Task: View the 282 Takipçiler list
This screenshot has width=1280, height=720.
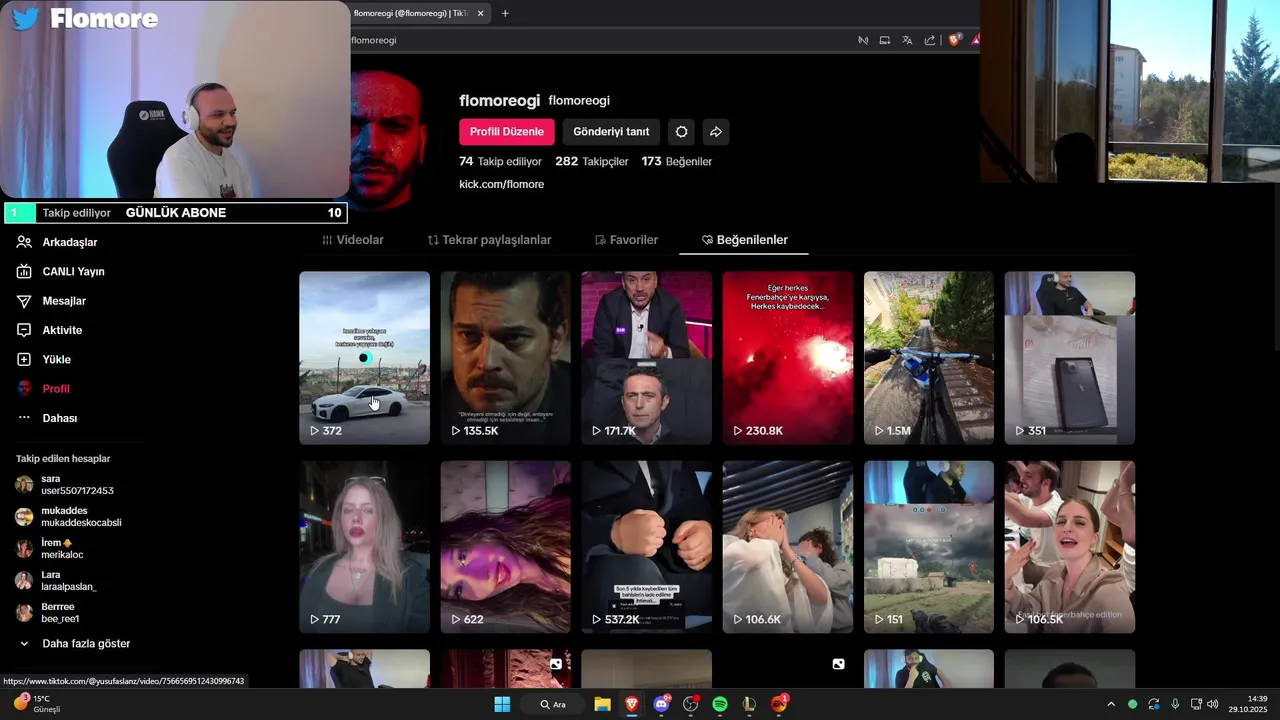Action: tap(592, 161)
